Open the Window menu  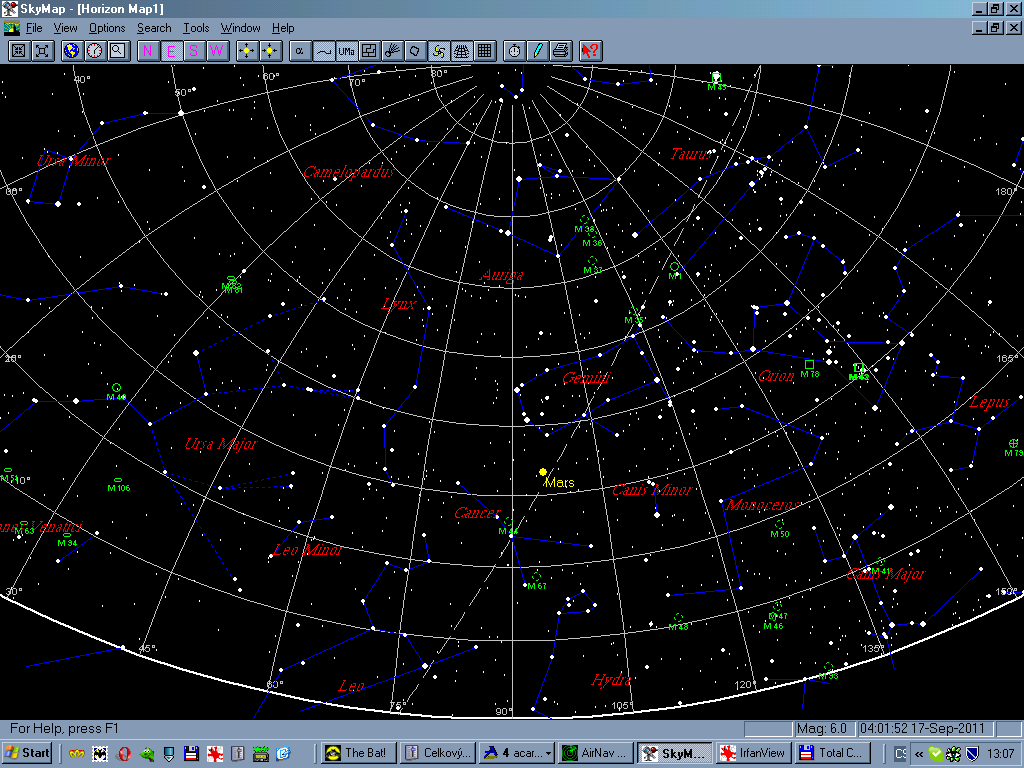pyautogui.click(x=240, y=28)
